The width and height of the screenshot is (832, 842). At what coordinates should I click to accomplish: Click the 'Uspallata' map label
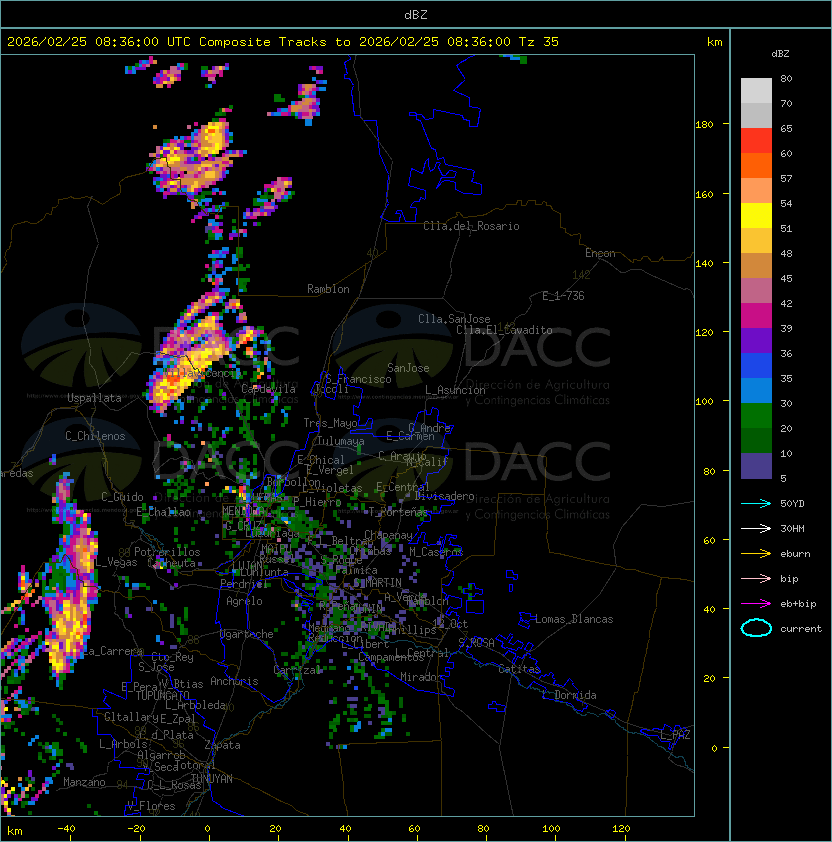point(94,398)
